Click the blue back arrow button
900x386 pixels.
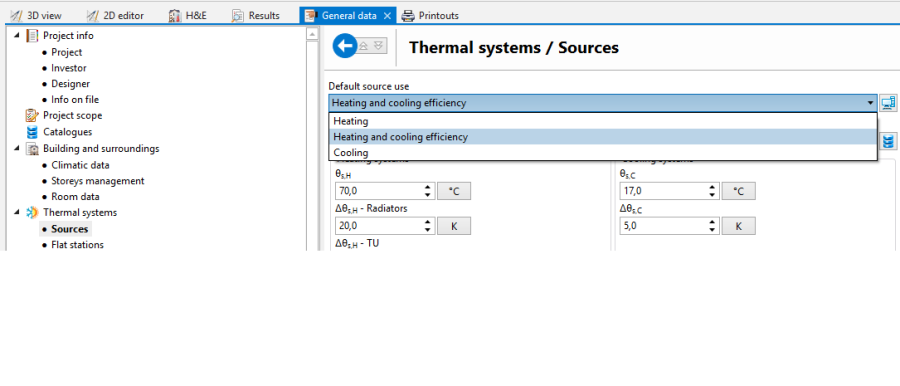tap(345, 46)
